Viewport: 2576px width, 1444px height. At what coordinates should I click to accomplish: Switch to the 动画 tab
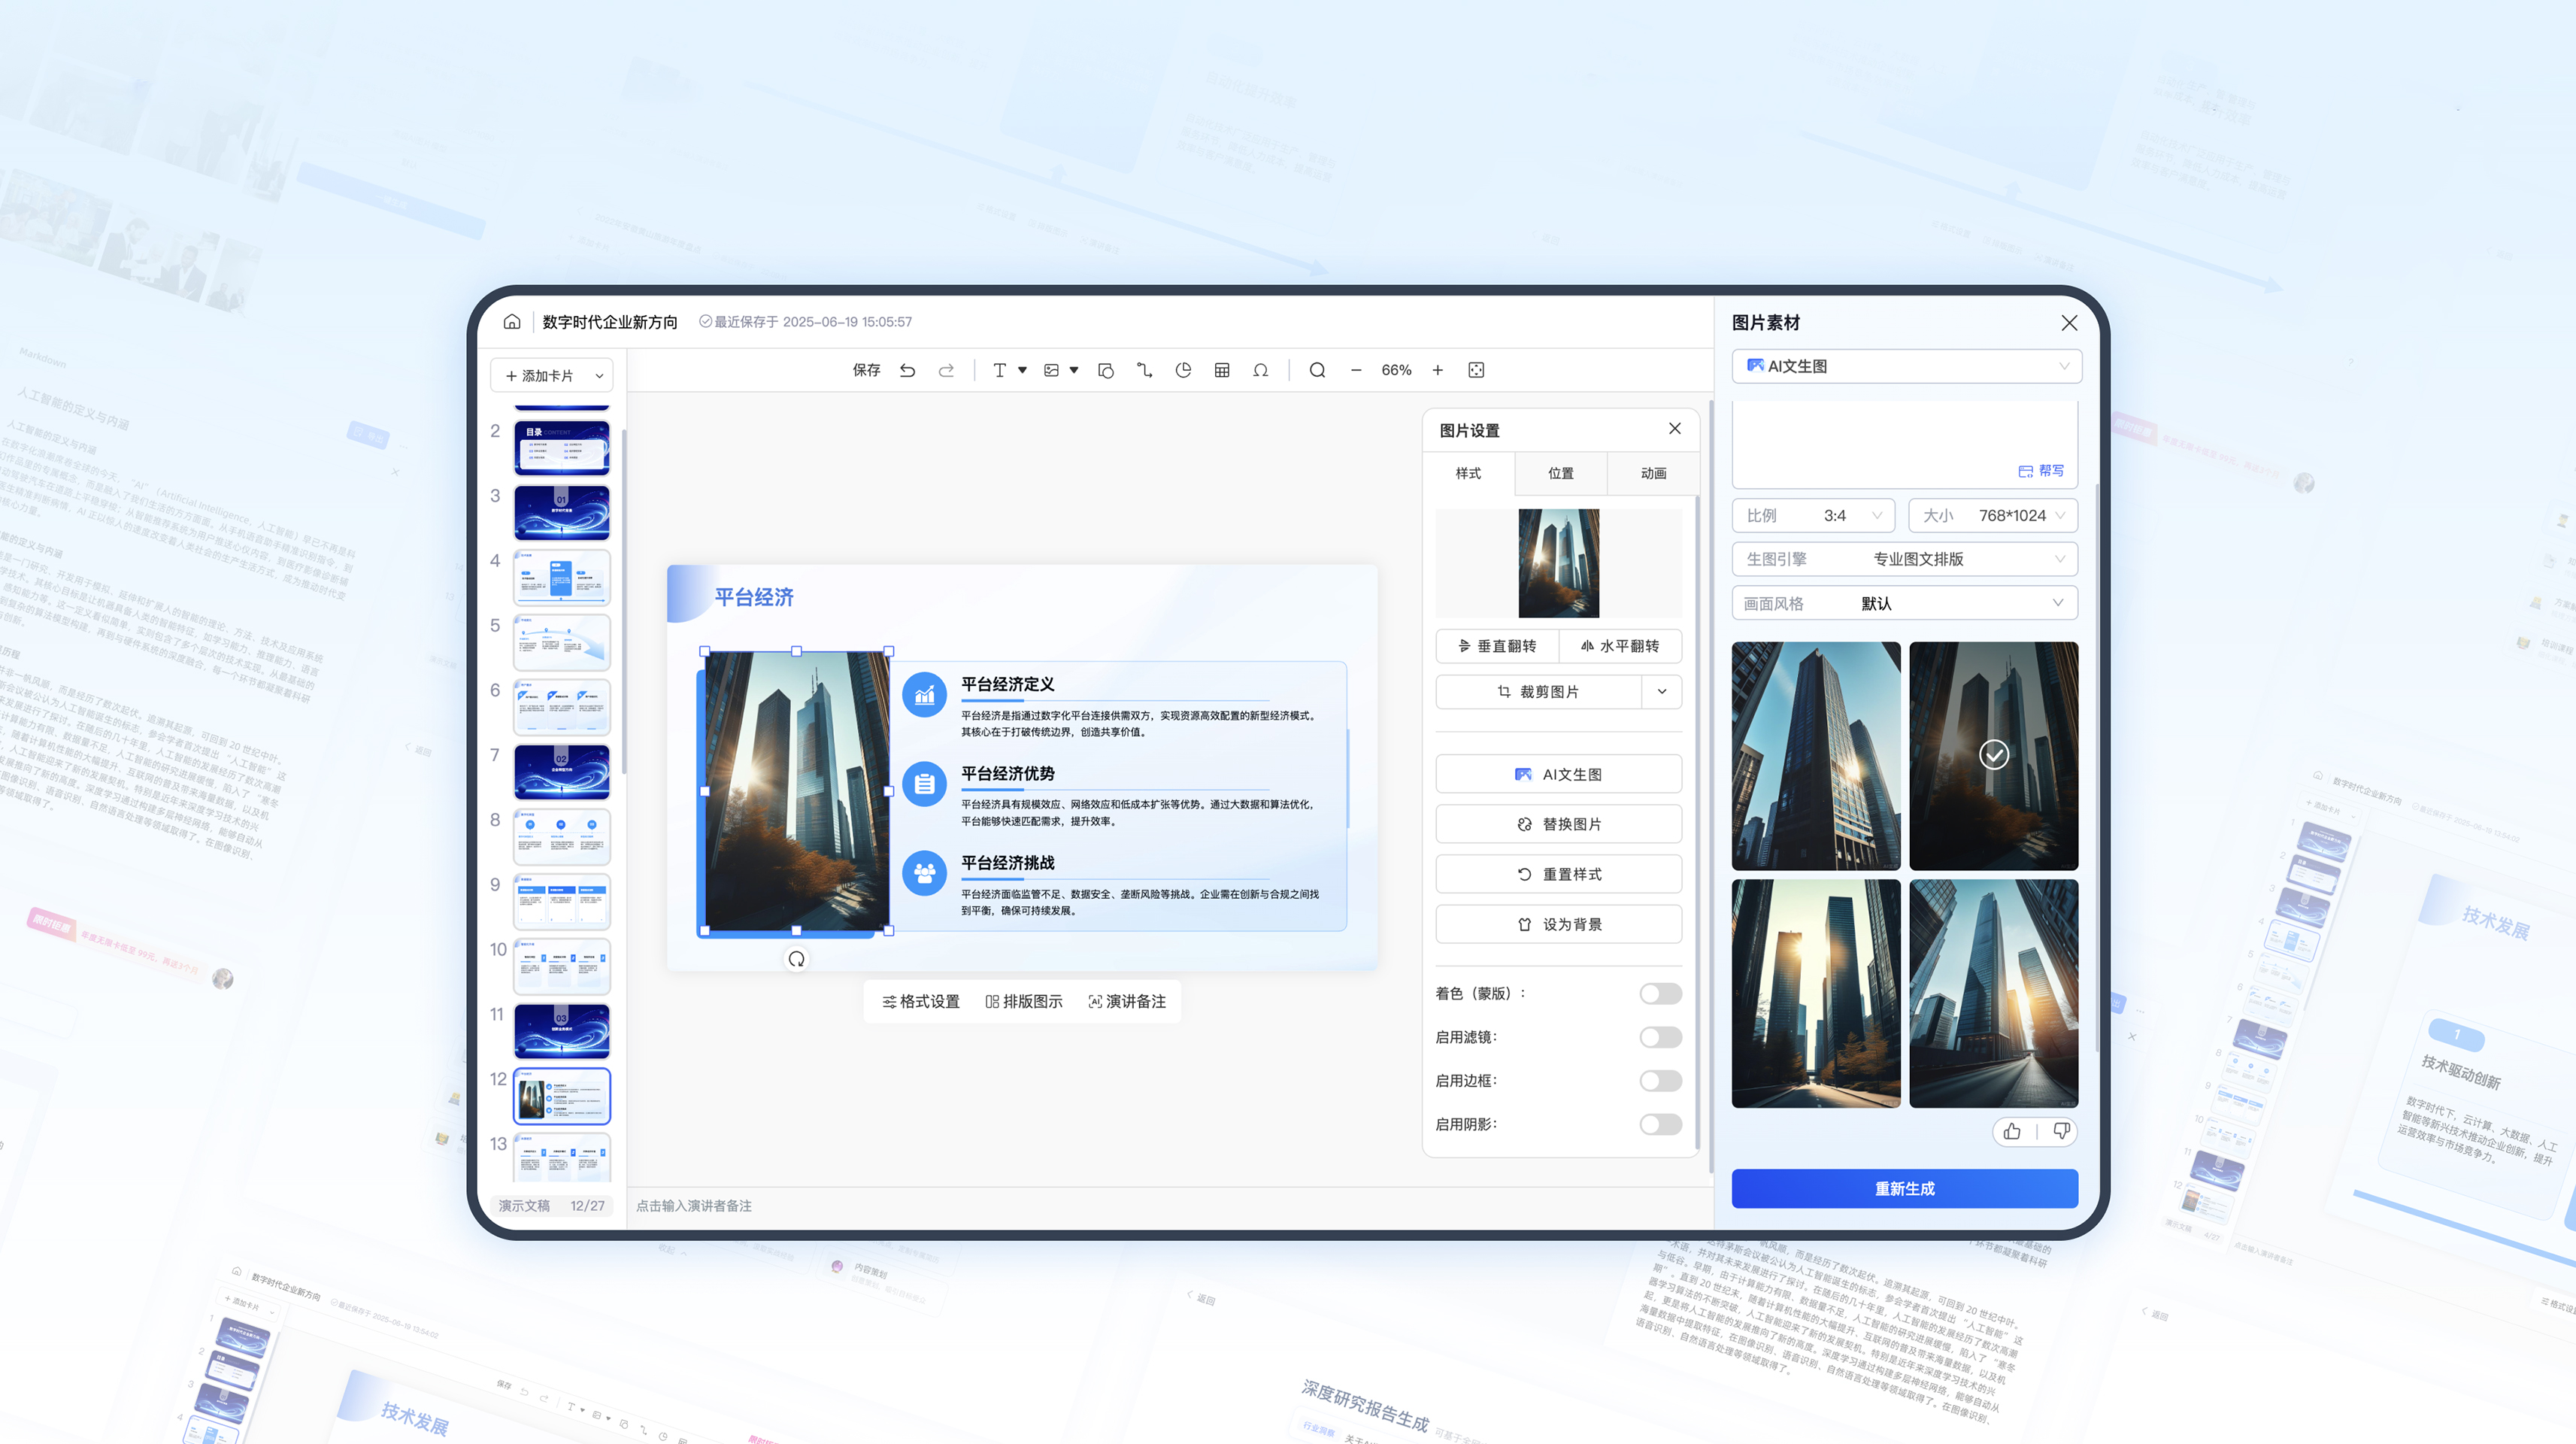(x=1653, y=473)
